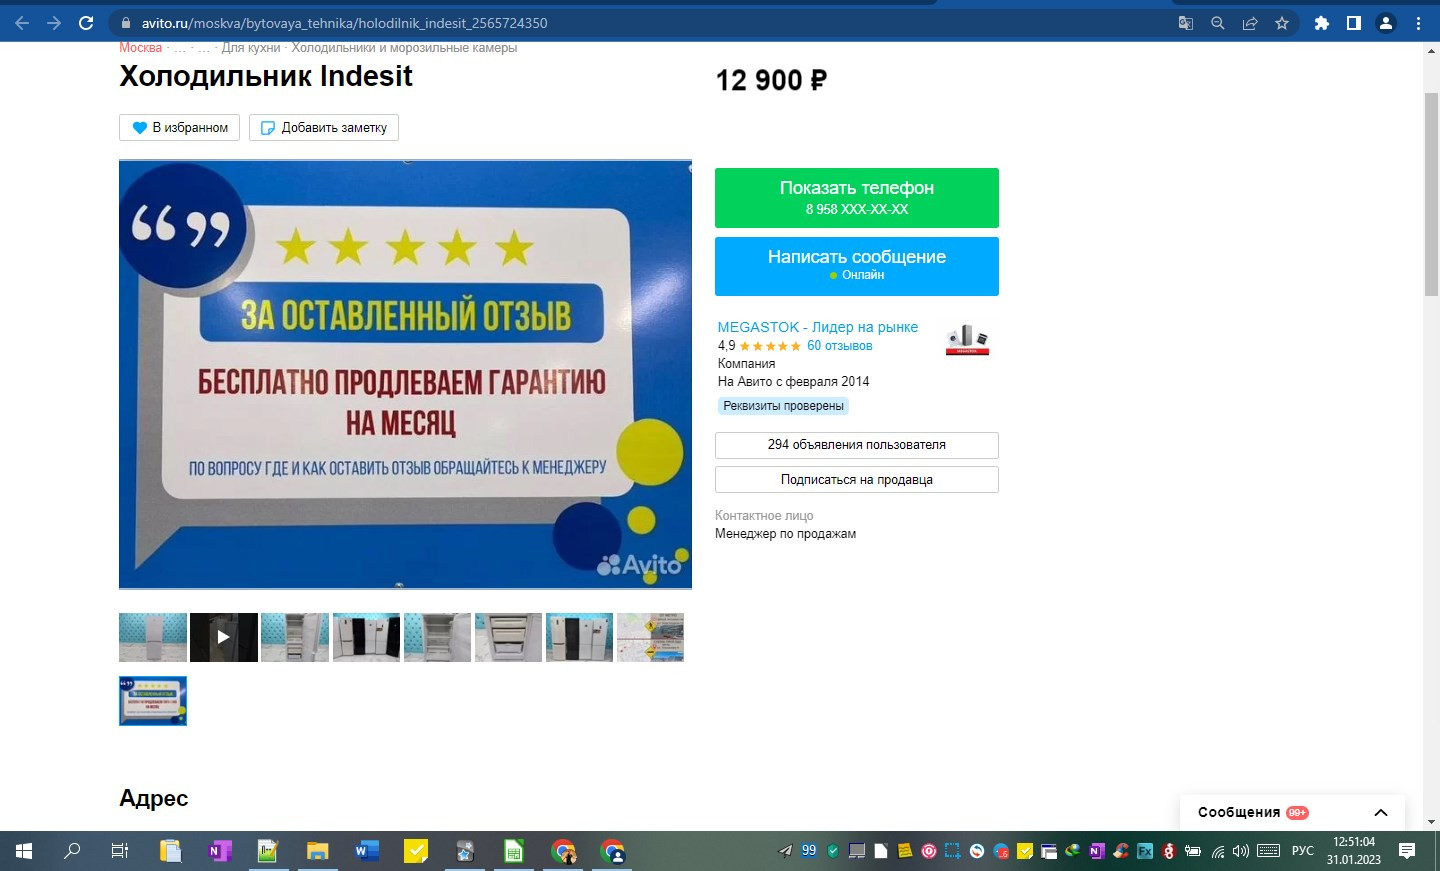Go back to the previous browser page
This screenshot has height=871, width=1440.
pos(22,23)
